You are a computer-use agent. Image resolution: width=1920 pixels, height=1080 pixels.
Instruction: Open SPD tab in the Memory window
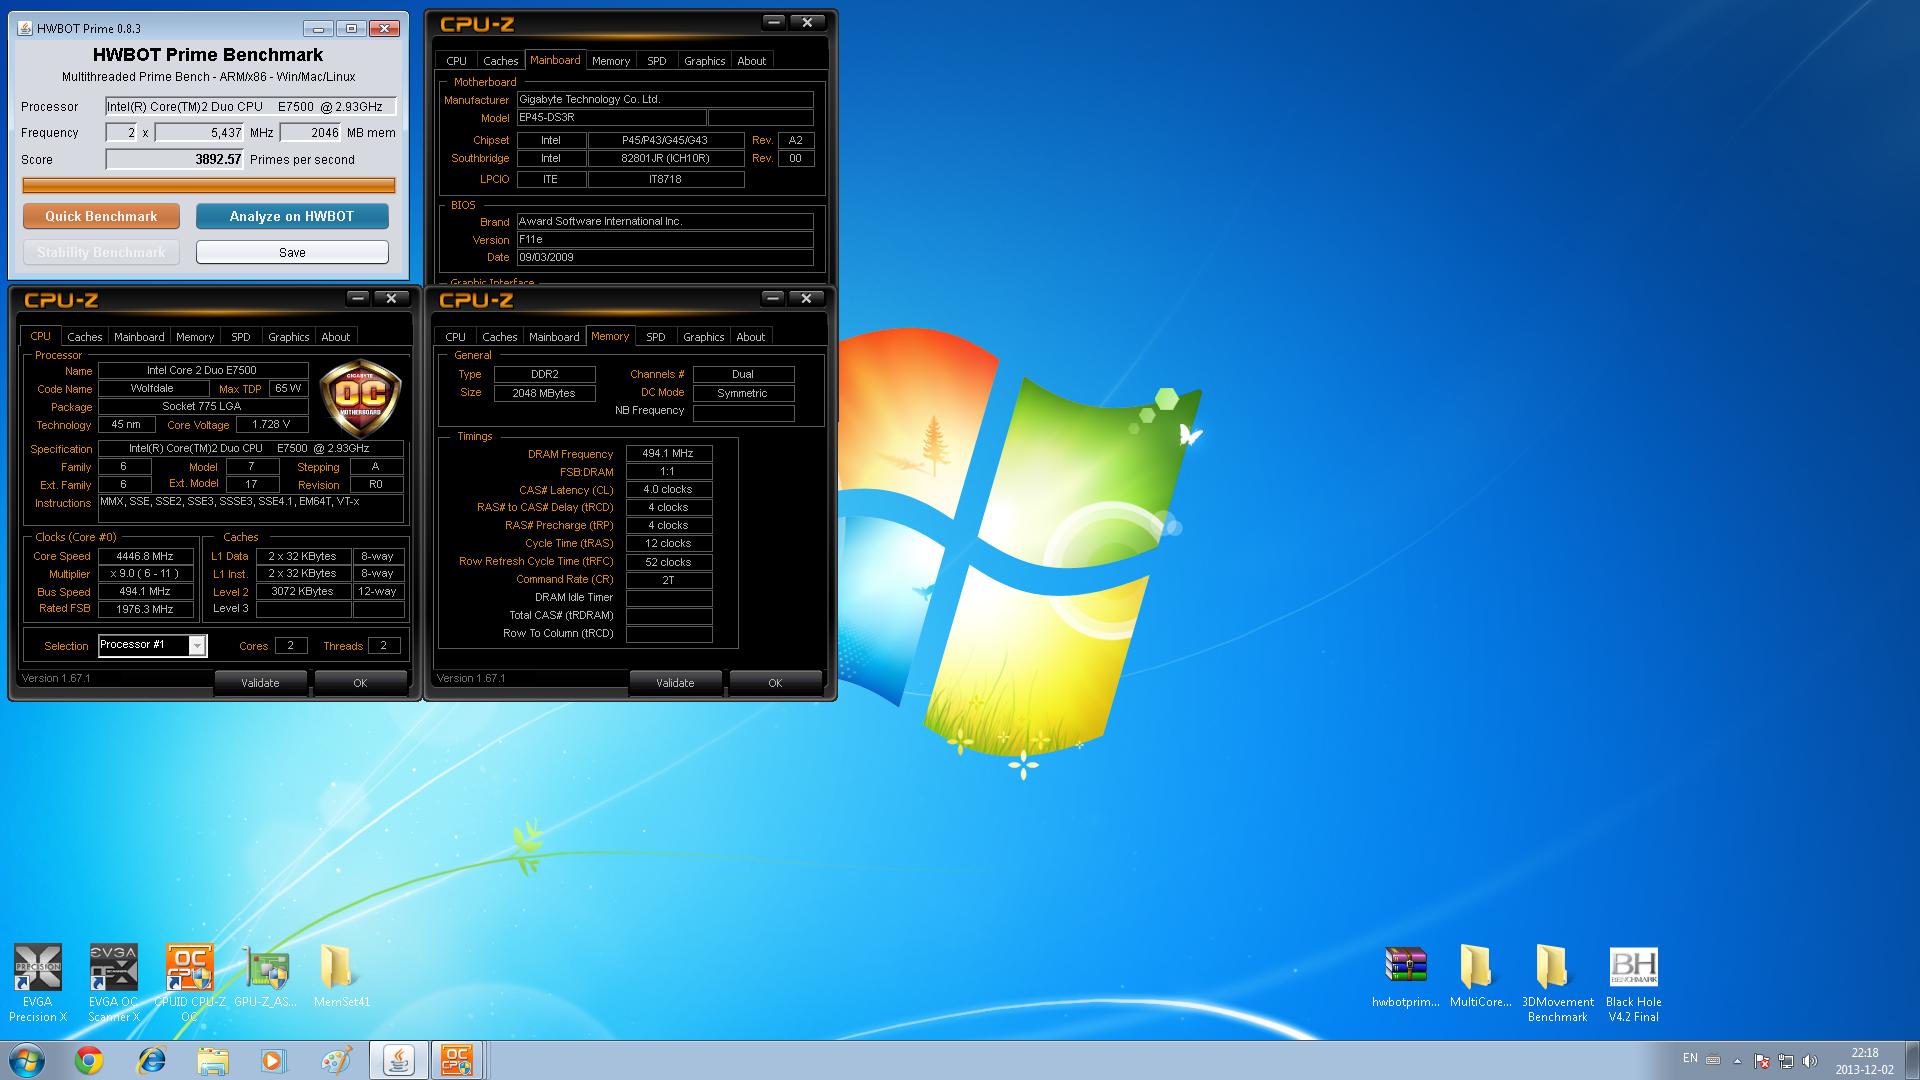coord(656,337)
